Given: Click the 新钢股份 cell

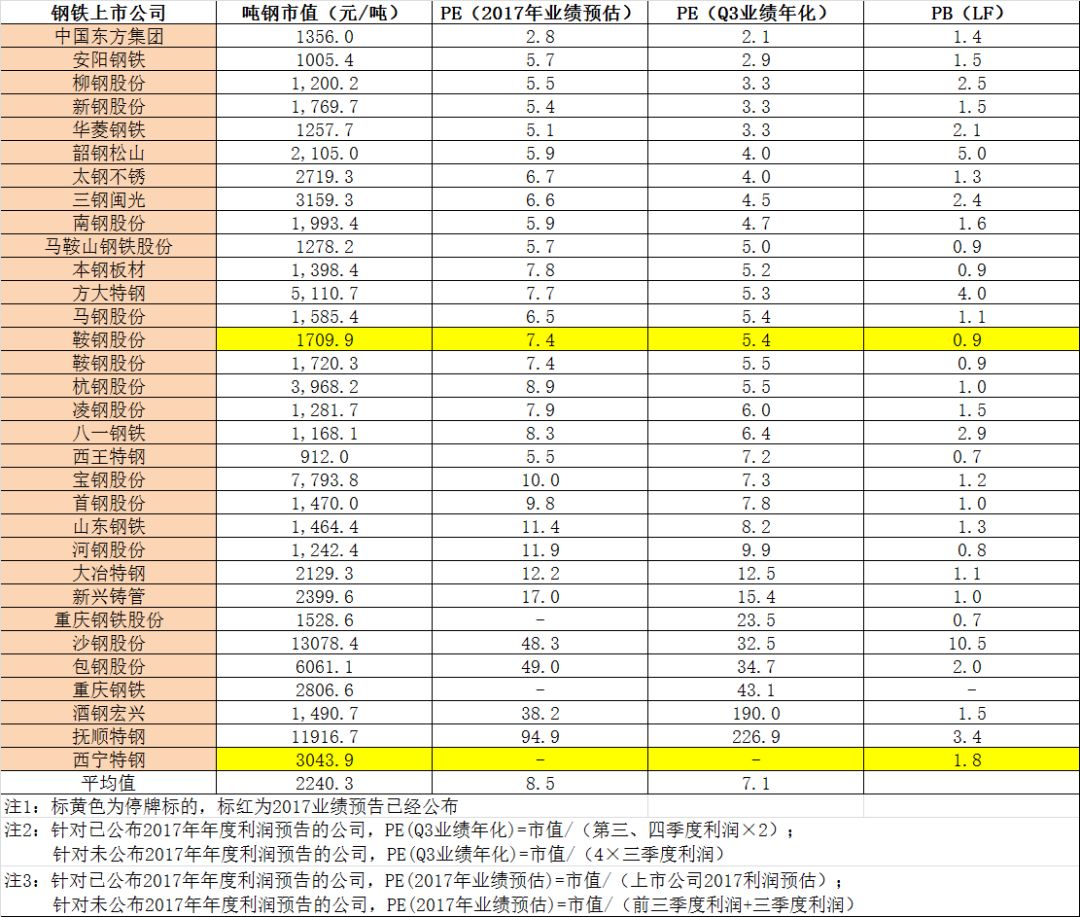Looking at the screenshot, I should coord(108,107).
